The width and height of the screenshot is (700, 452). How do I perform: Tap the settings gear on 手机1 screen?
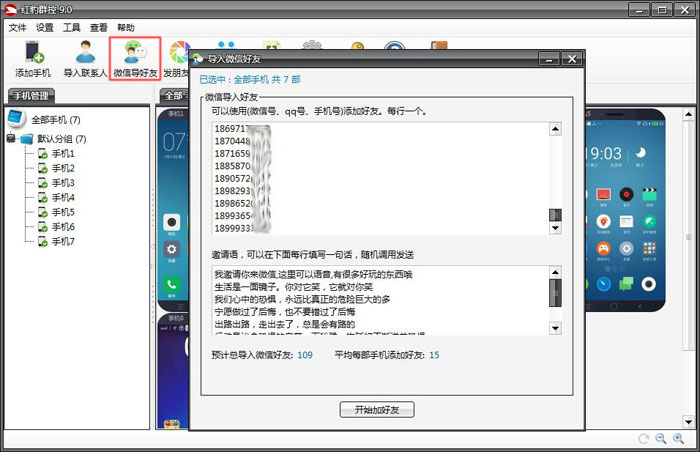tap(171, 249)
